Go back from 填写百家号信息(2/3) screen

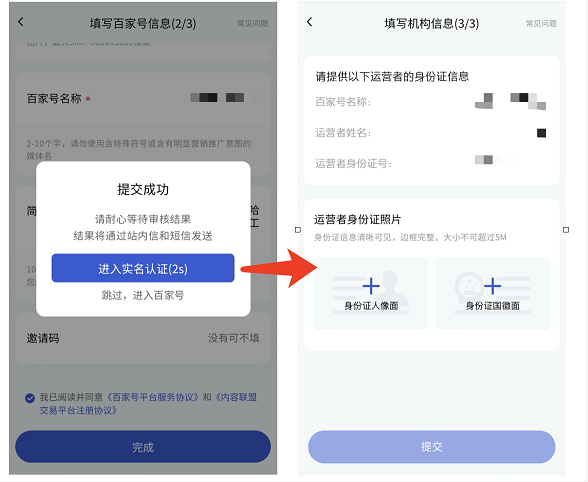[x=21, y=22]
